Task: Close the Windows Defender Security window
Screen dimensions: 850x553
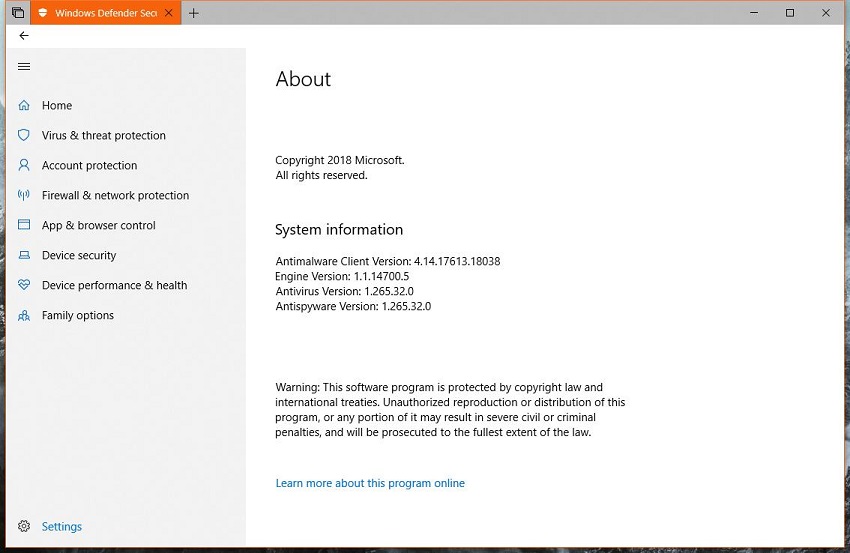Action: click(825, 13)
